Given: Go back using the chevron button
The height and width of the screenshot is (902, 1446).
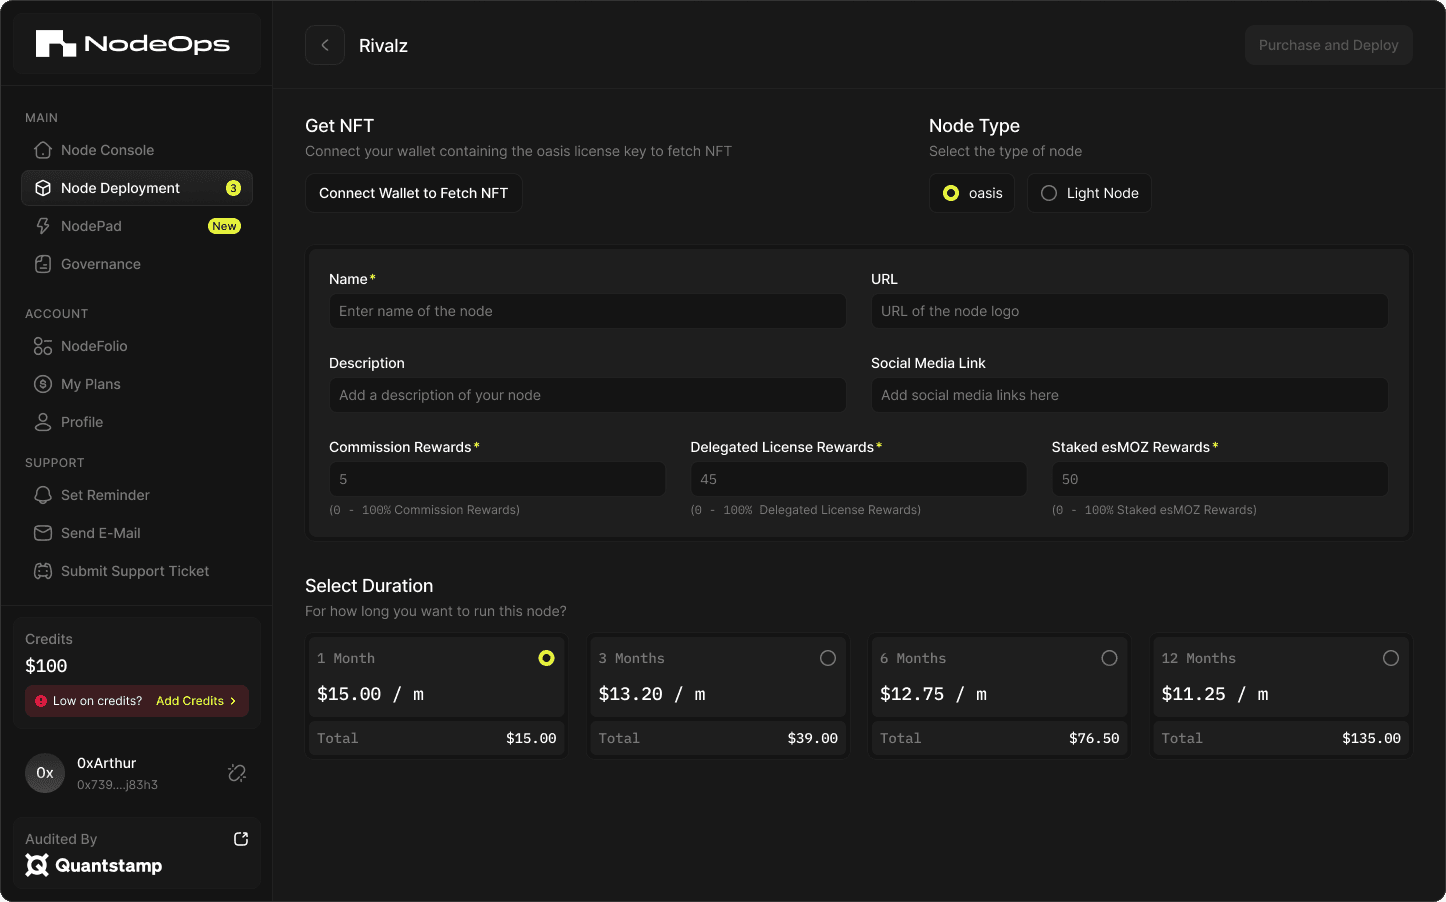Looking at the screenshot, I should coord(325,45).
